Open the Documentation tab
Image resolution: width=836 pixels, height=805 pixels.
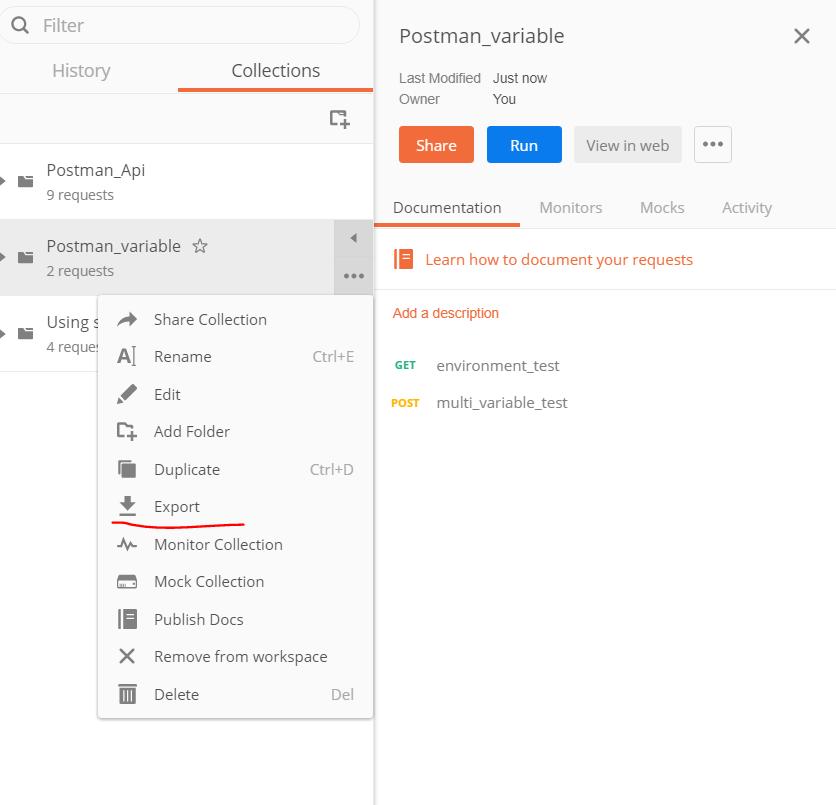(x=447, y=207)
